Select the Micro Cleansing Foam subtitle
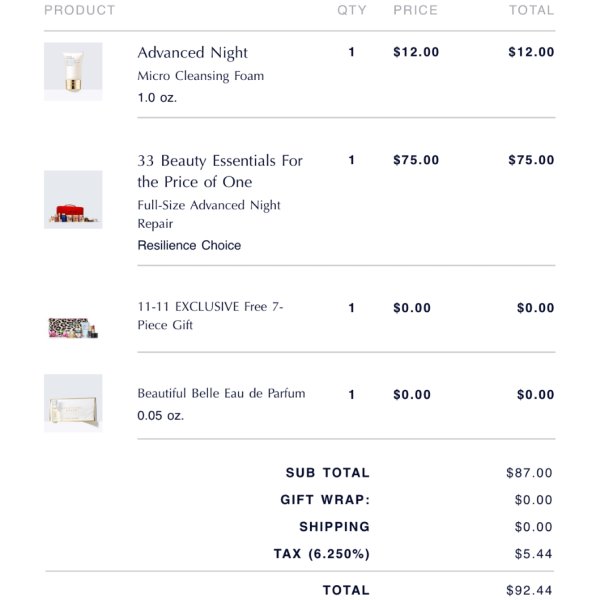The image size is (600, 600). (201, 76)
